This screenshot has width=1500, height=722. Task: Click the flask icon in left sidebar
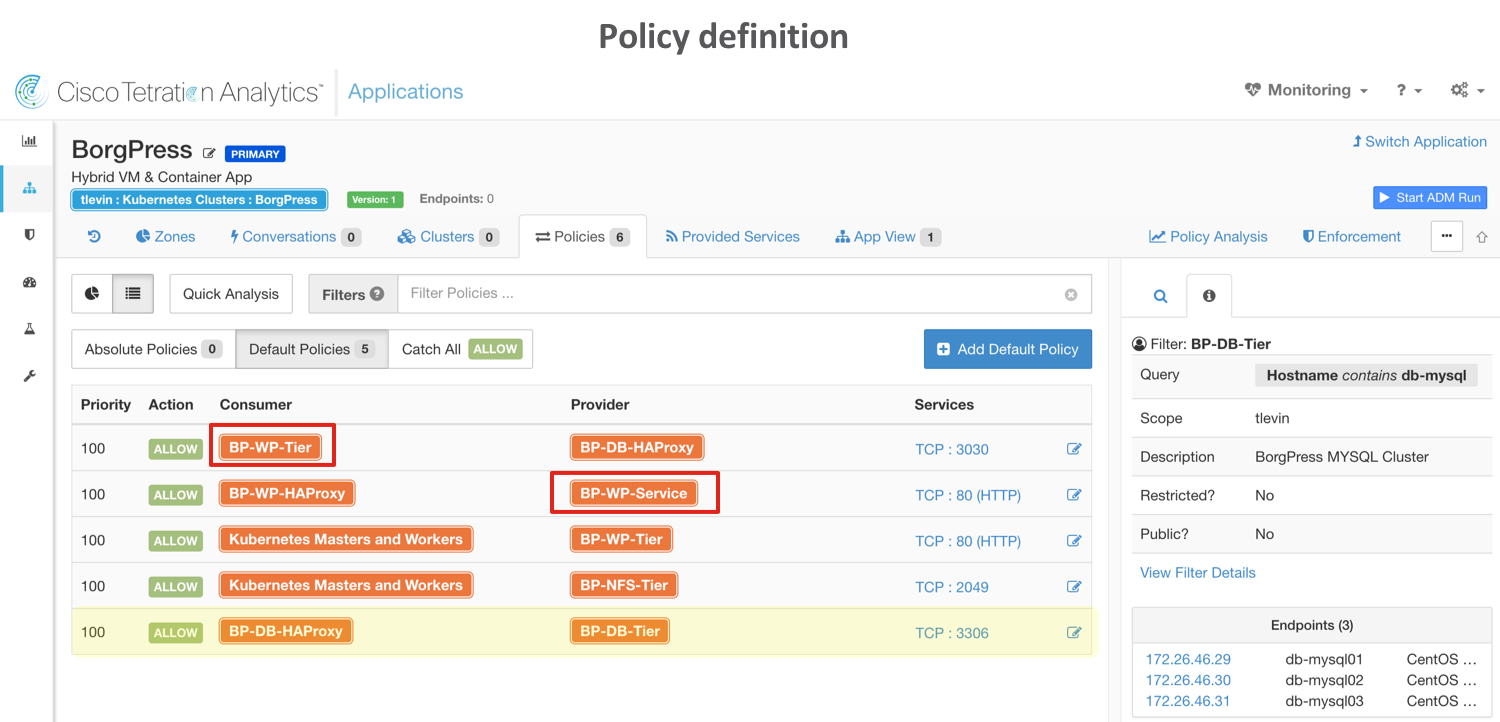(x=29, y=329)
